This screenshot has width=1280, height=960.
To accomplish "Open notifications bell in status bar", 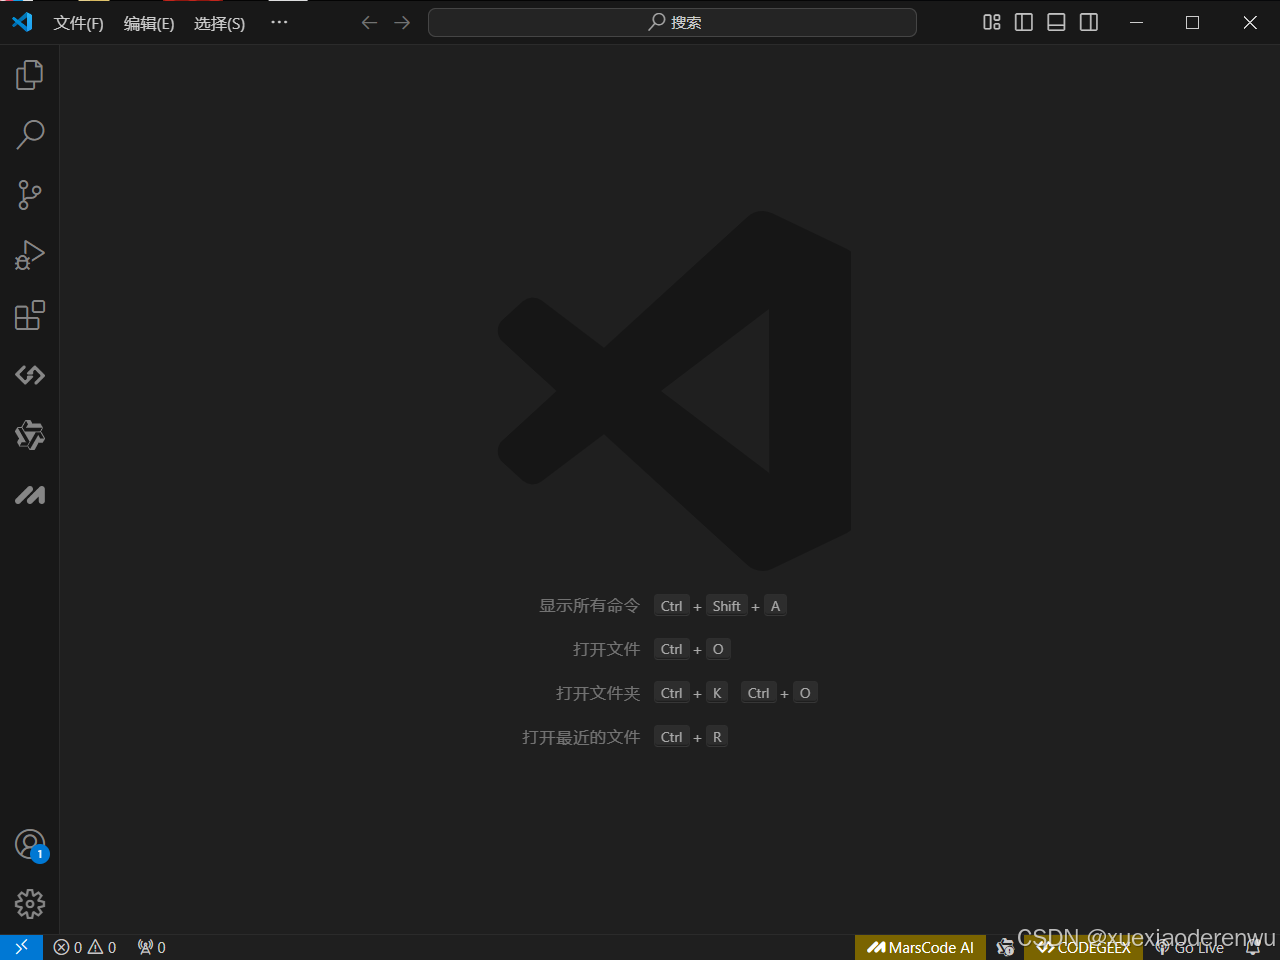I will 1253,947.
